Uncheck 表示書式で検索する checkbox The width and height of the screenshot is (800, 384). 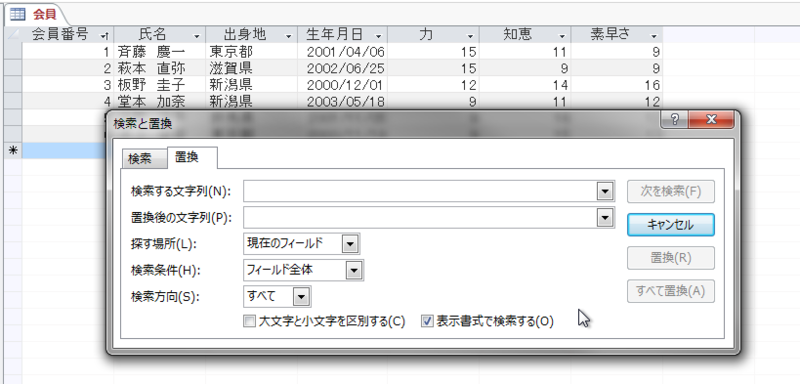click(427, 322)
